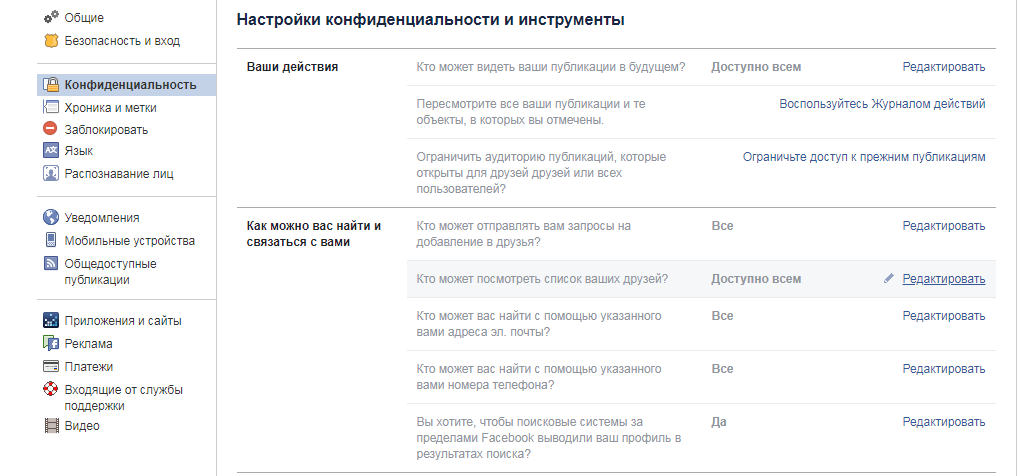Open Хроника и метки settings section
The height and width of the screenshot is (476, 1021).
(x=110, y=107)
